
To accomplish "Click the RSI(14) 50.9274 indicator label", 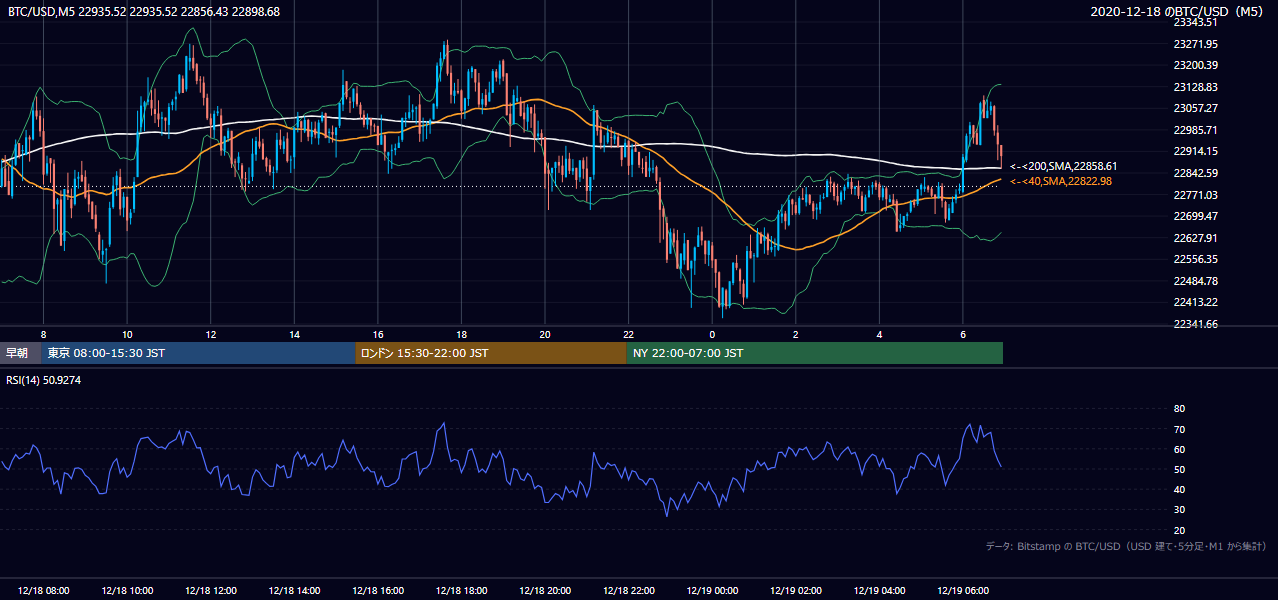I will click(44, 381).
